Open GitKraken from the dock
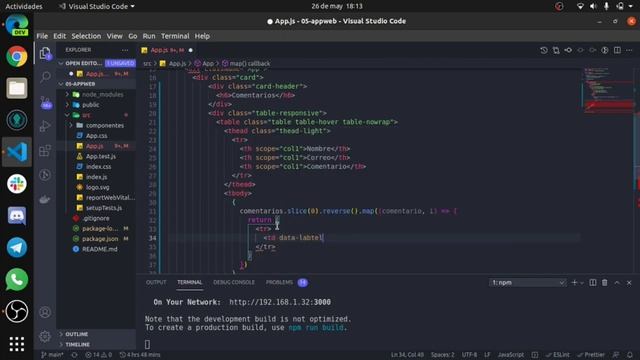Viewport: 640px width, 360px height. pyautogui.click(x=17, y=120)
